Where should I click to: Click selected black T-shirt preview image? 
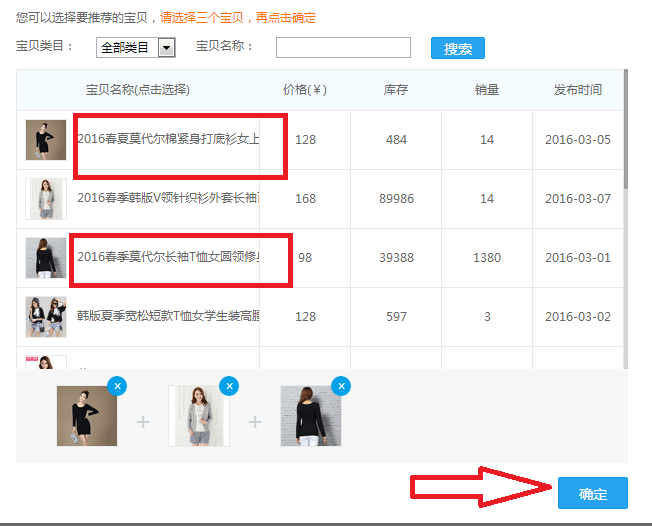pyautogui.click(x=311, y=416)
